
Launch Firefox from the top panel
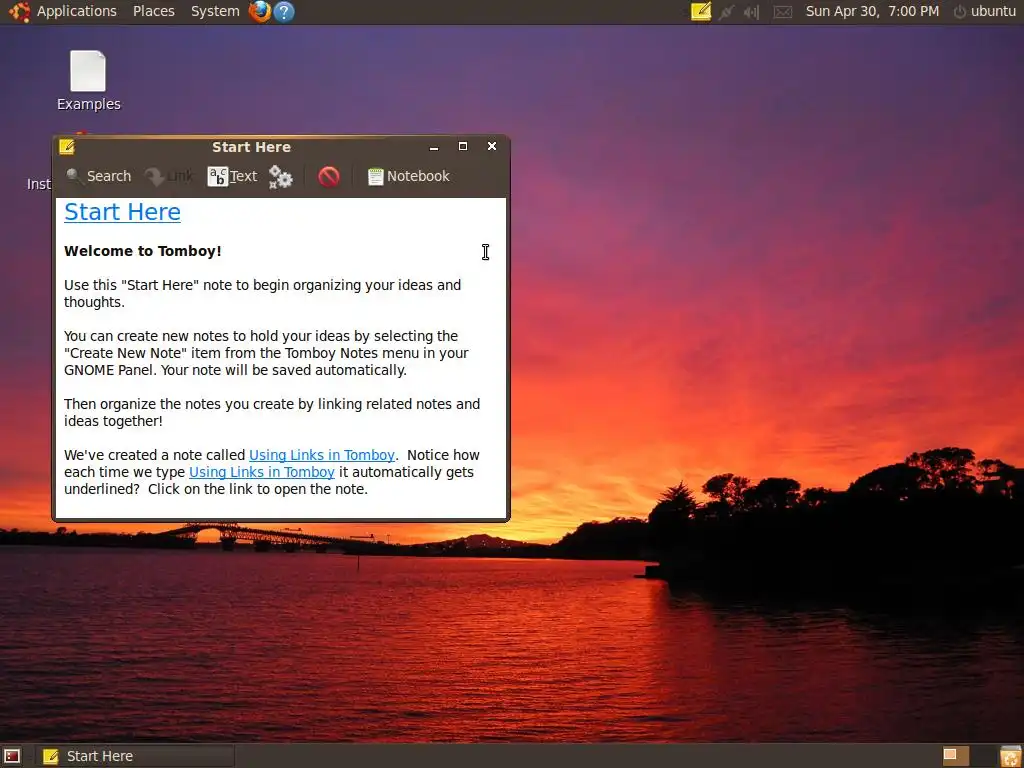pyautogui.click(x=260, y=11)
